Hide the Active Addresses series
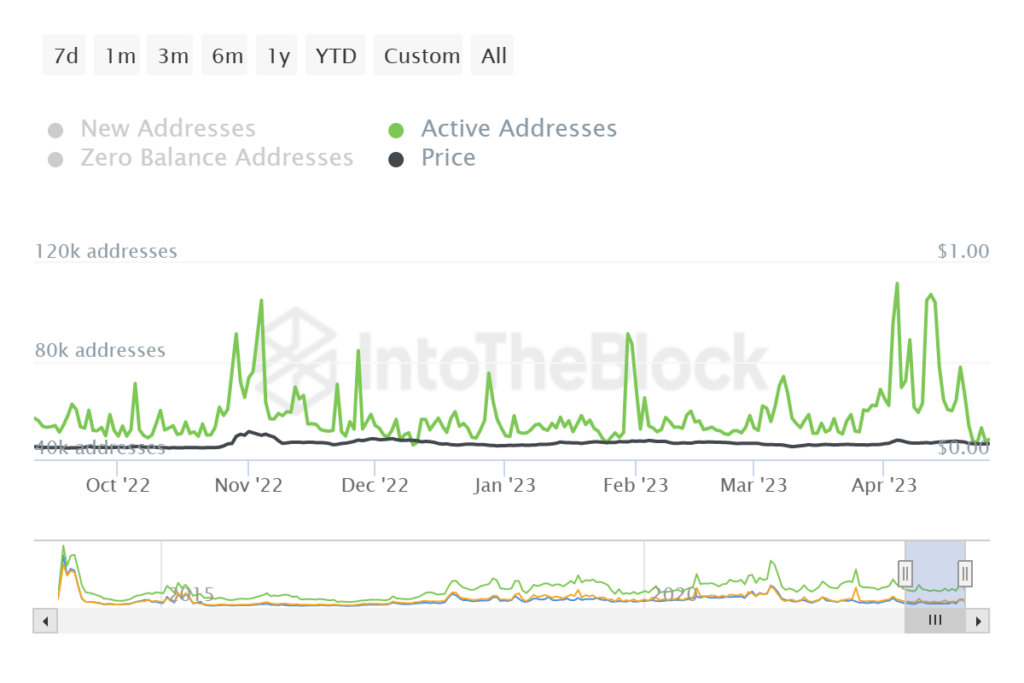 coord(518,129)
